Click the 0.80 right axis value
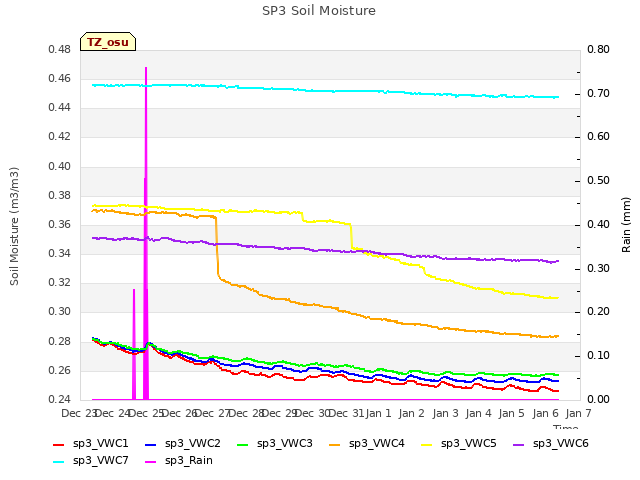 coord(598,50)
